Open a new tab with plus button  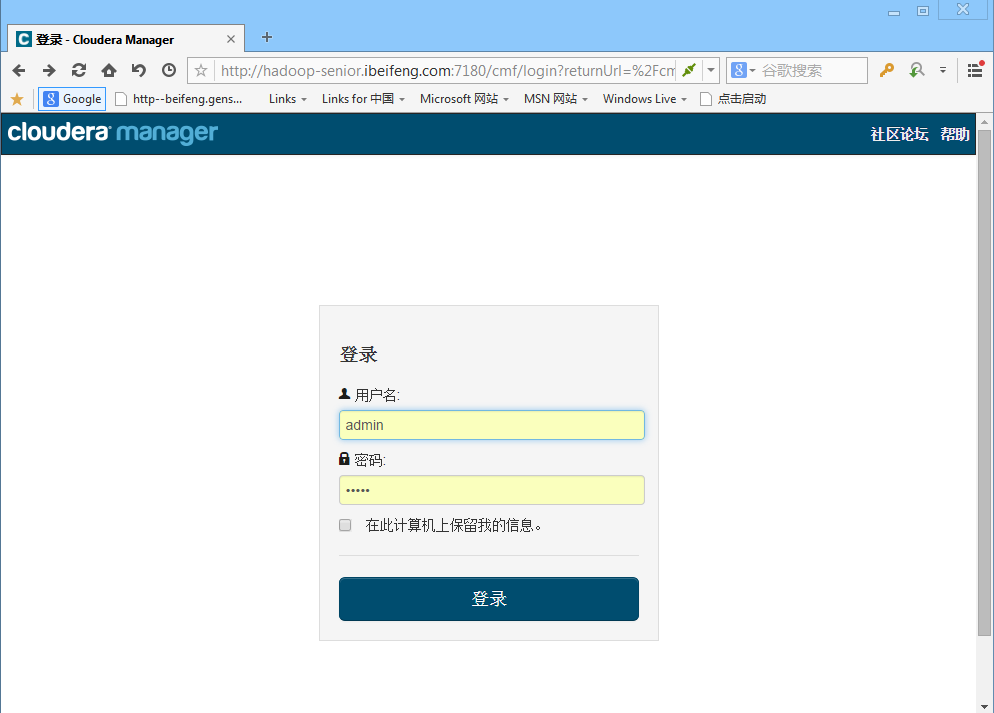click(267, 37)
